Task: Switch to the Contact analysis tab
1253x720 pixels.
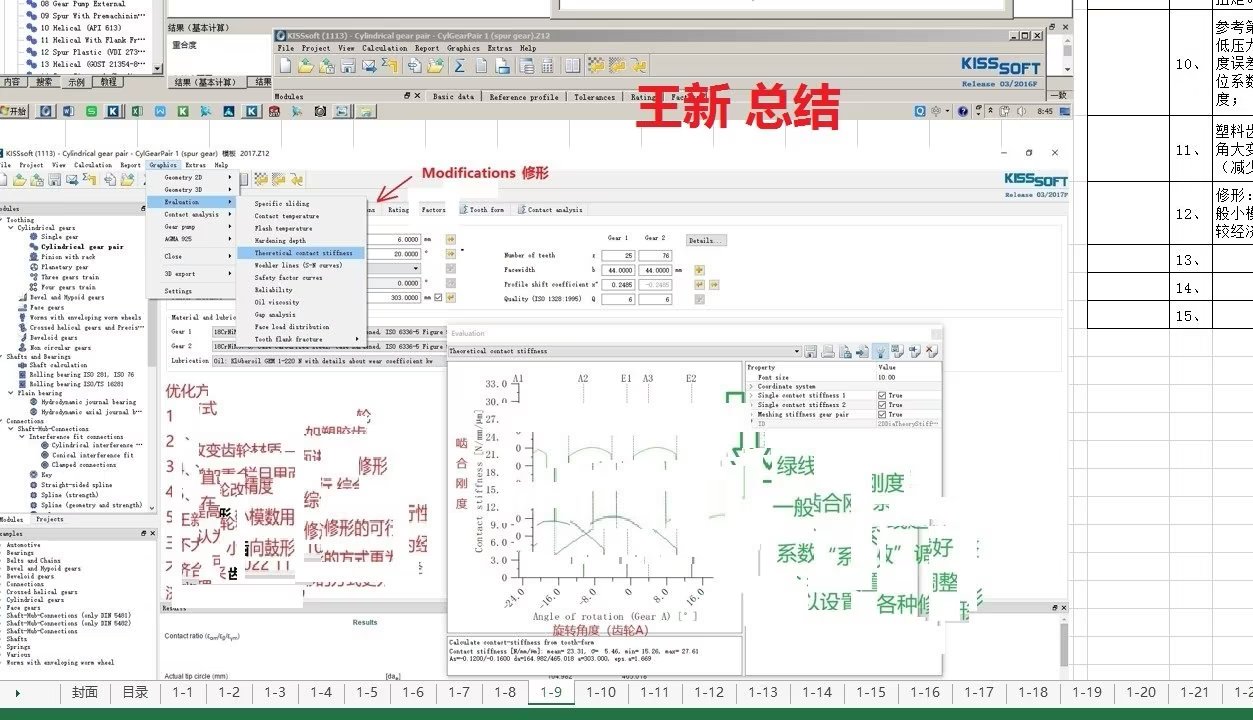Action: 552,210
